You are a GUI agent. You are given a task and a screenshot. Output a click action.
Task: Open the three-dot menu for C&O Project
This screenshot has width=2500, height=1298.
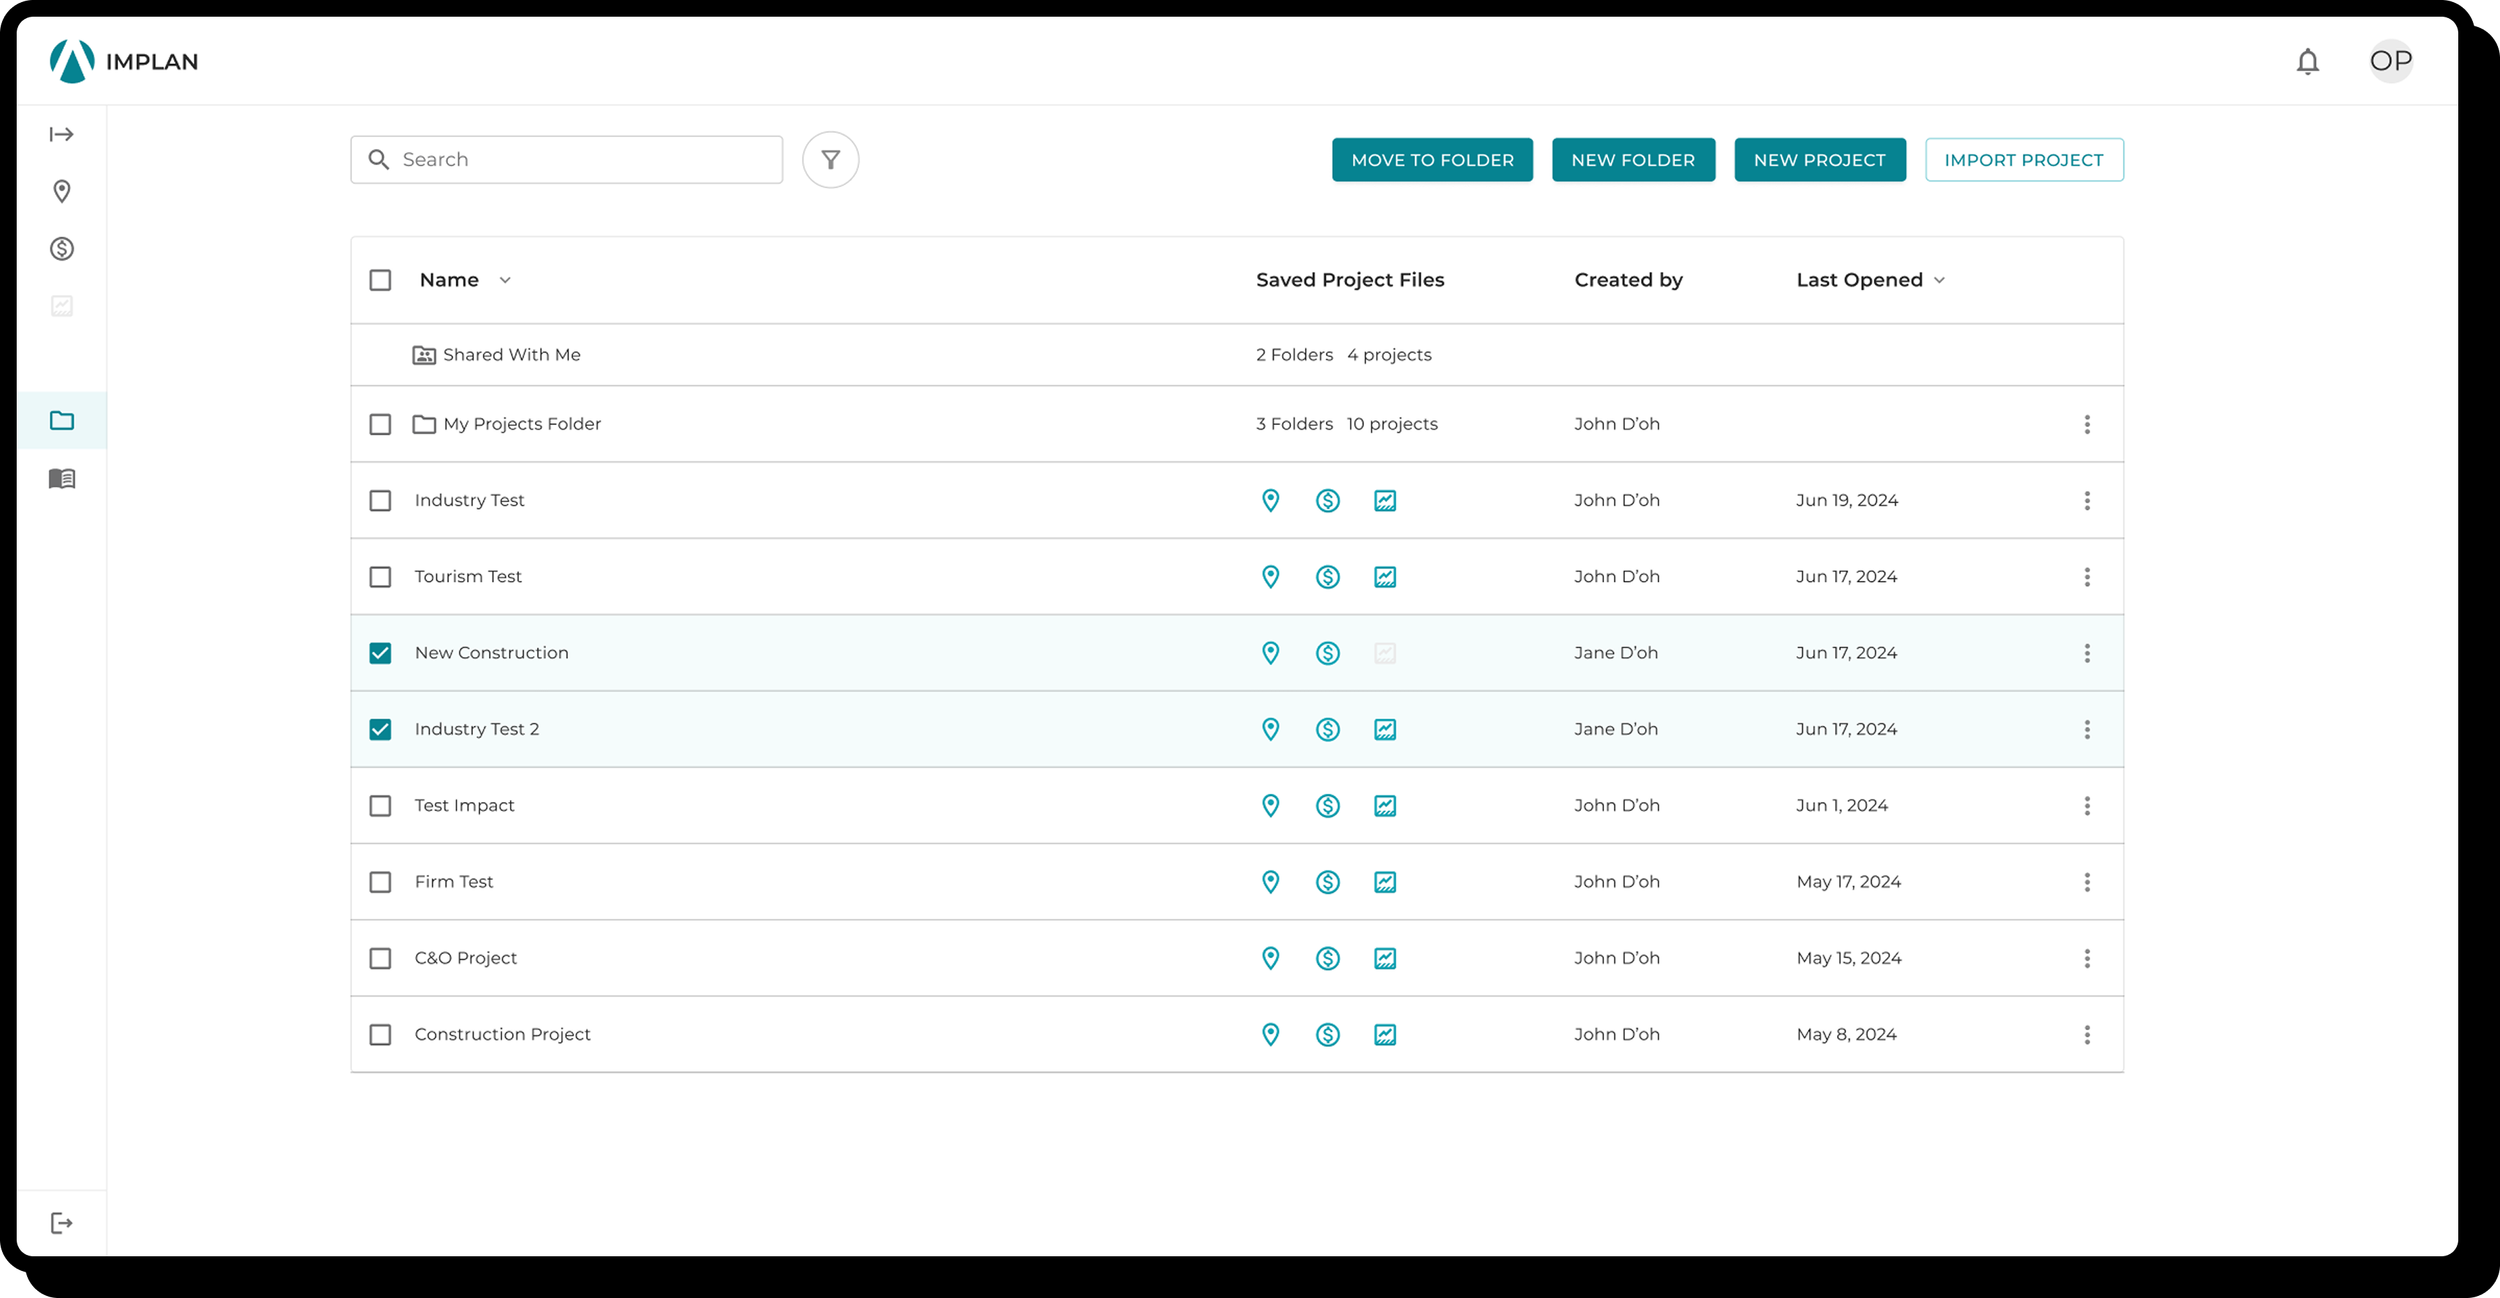click(x=2087, y=958)
